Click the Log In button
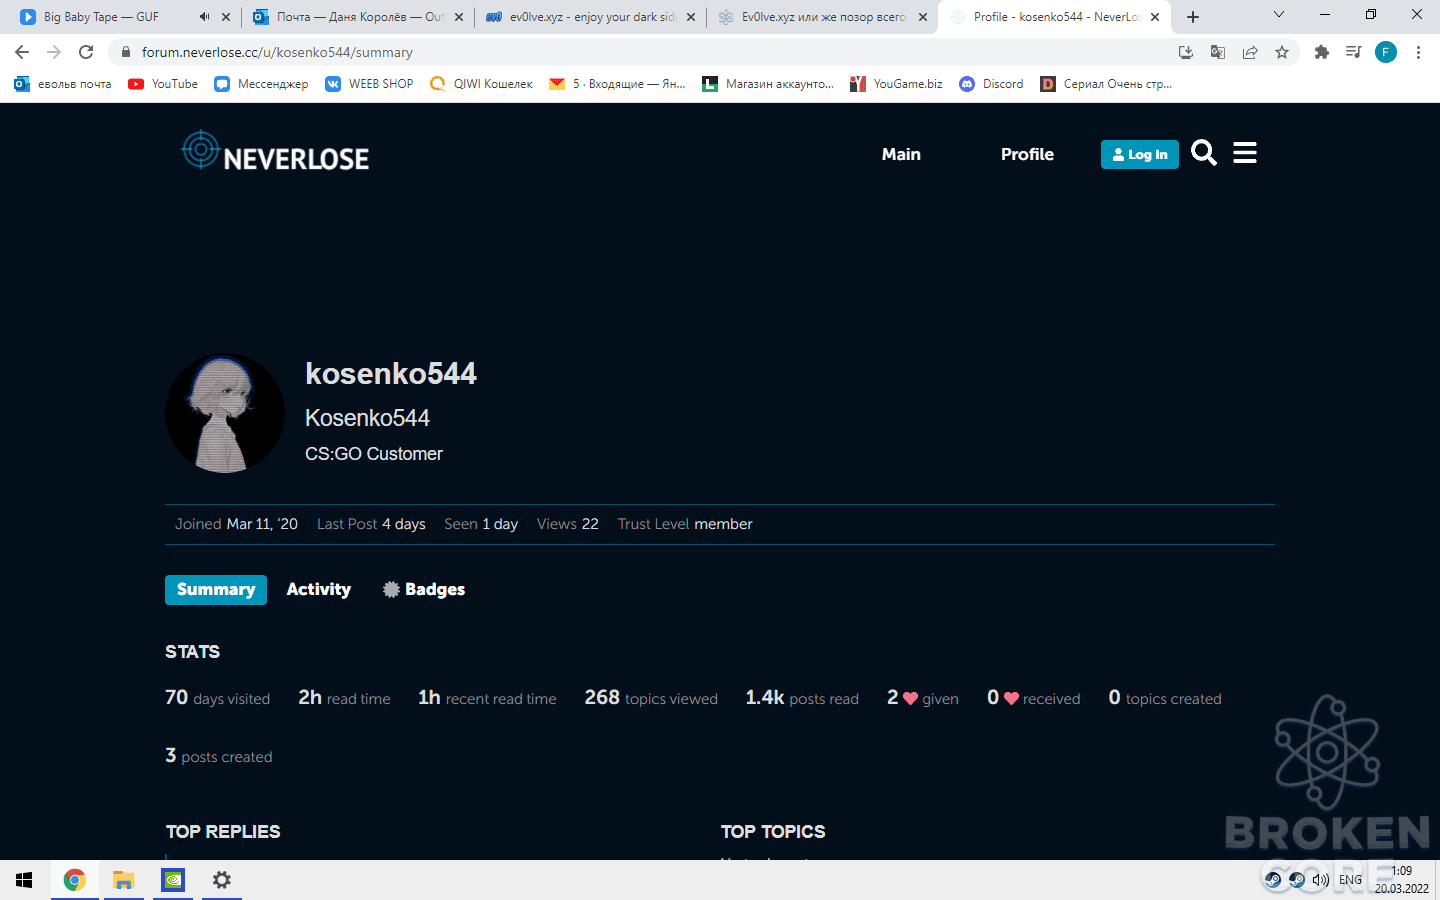Viewport: 1440px width, 900px height. pos(1140,154)
